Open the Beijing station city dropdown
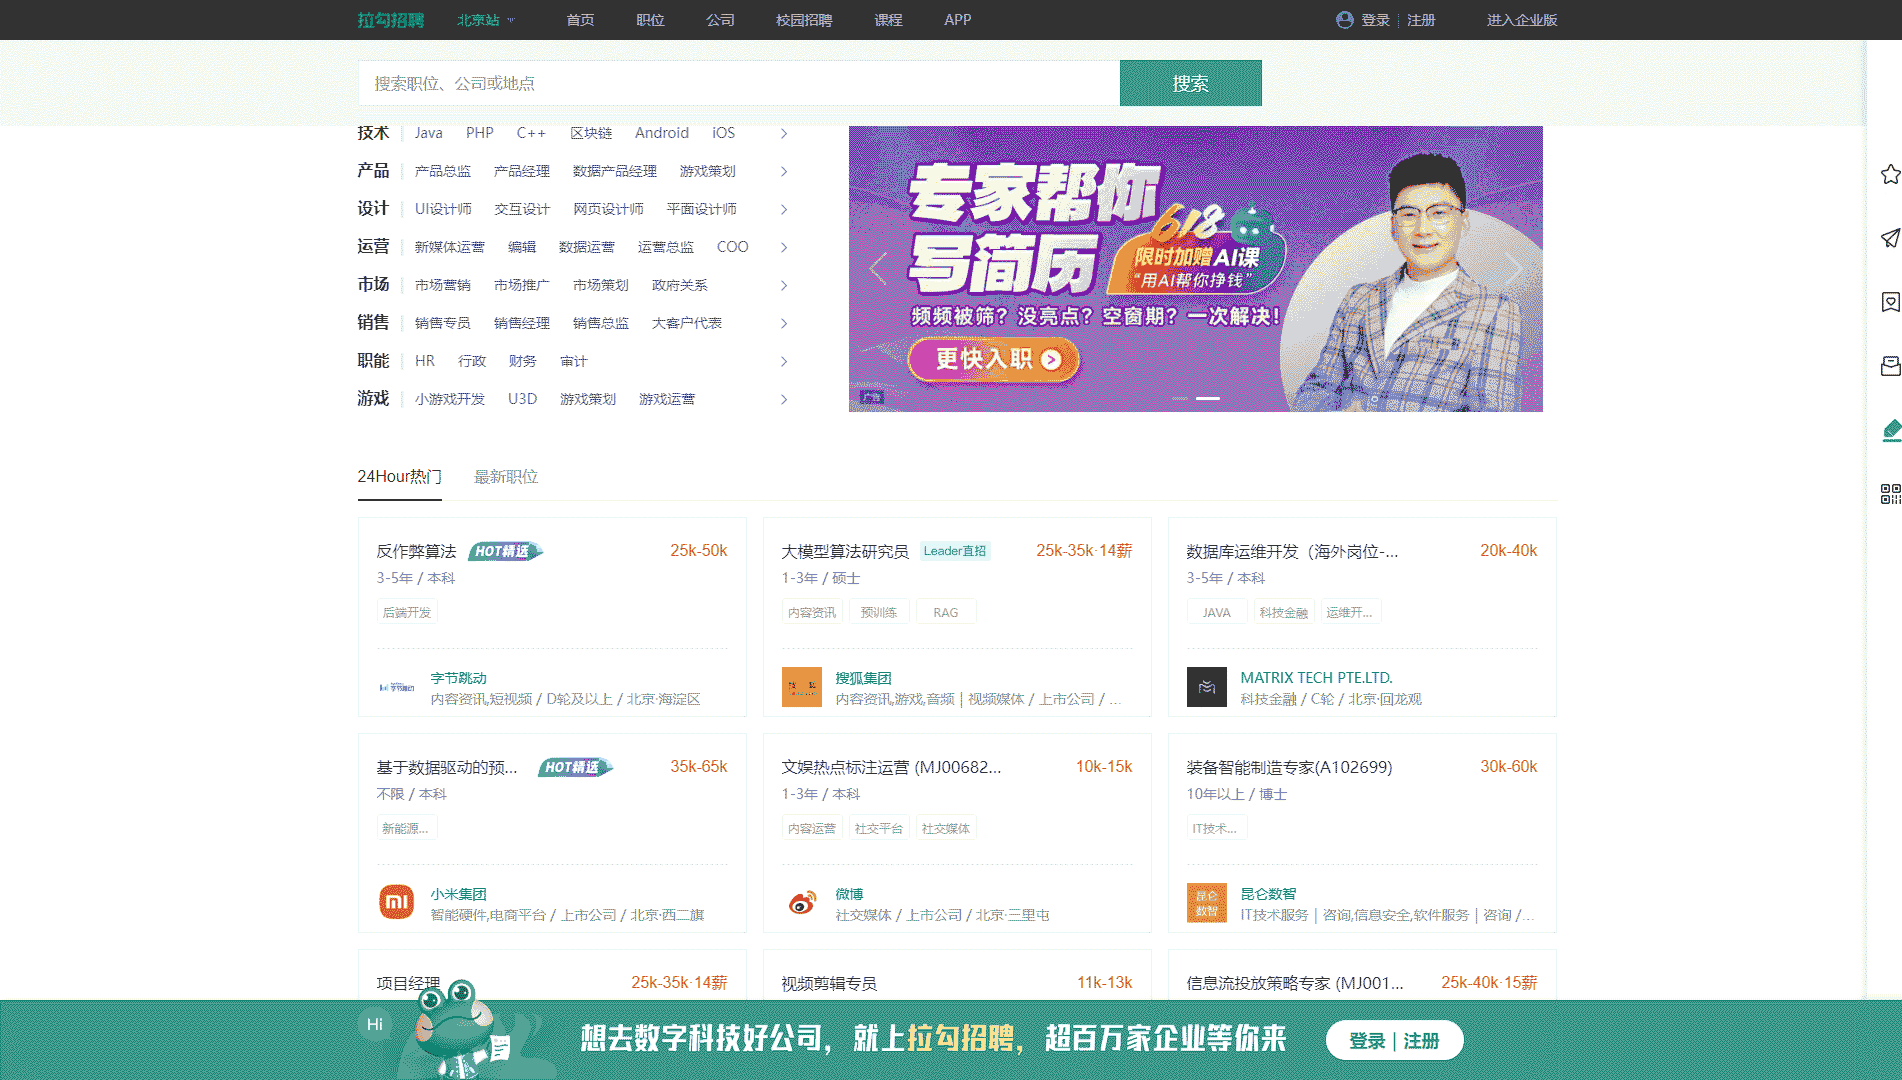 point(486,20)
